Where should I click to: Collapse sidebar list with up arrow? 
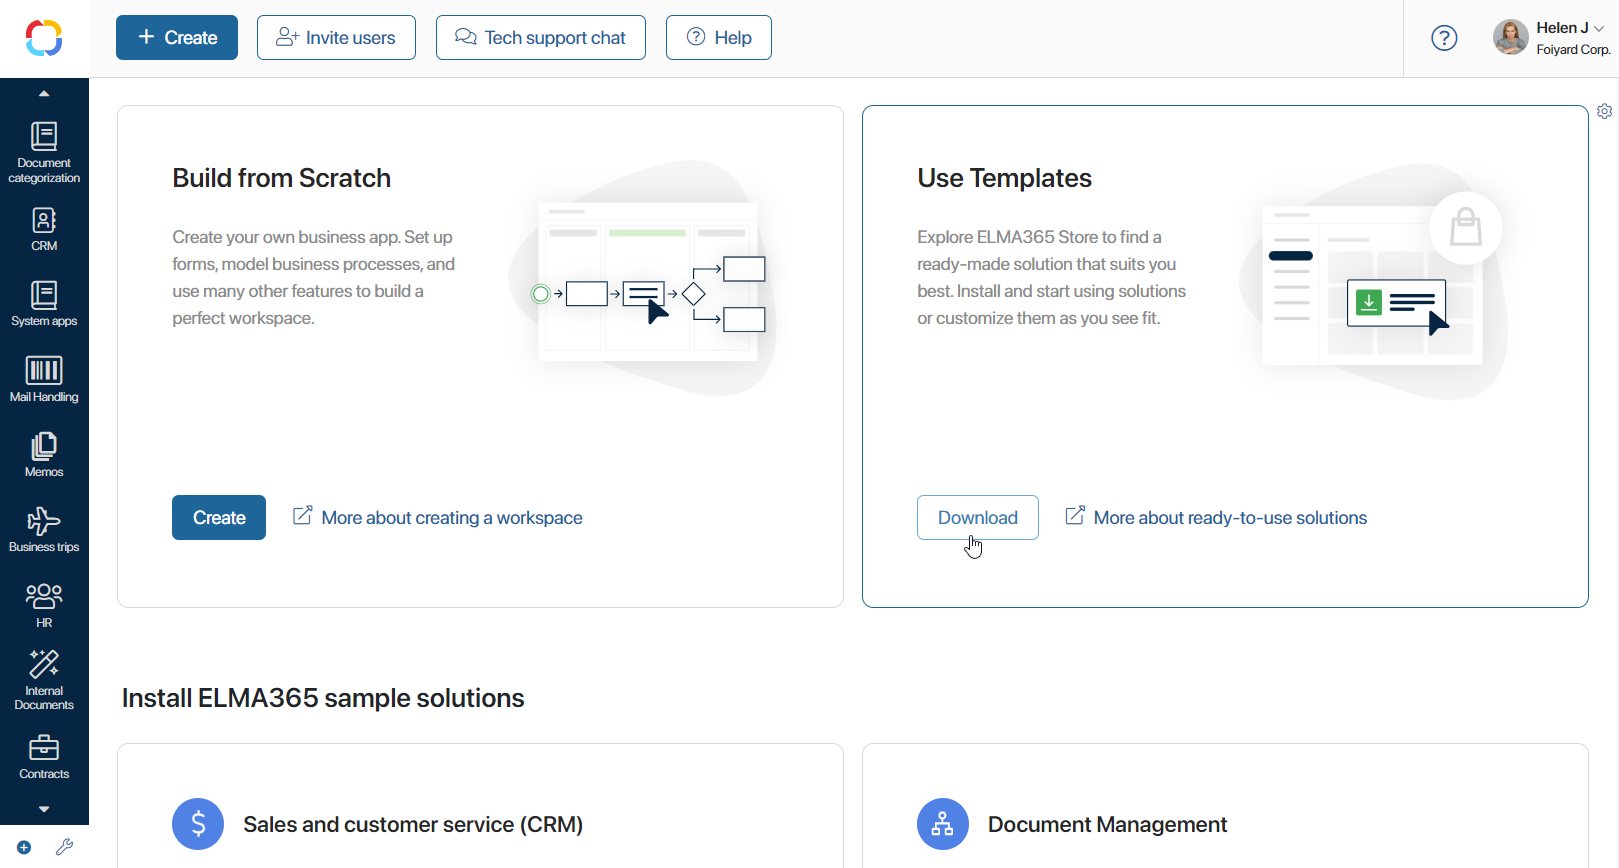[x=44, y=93]
